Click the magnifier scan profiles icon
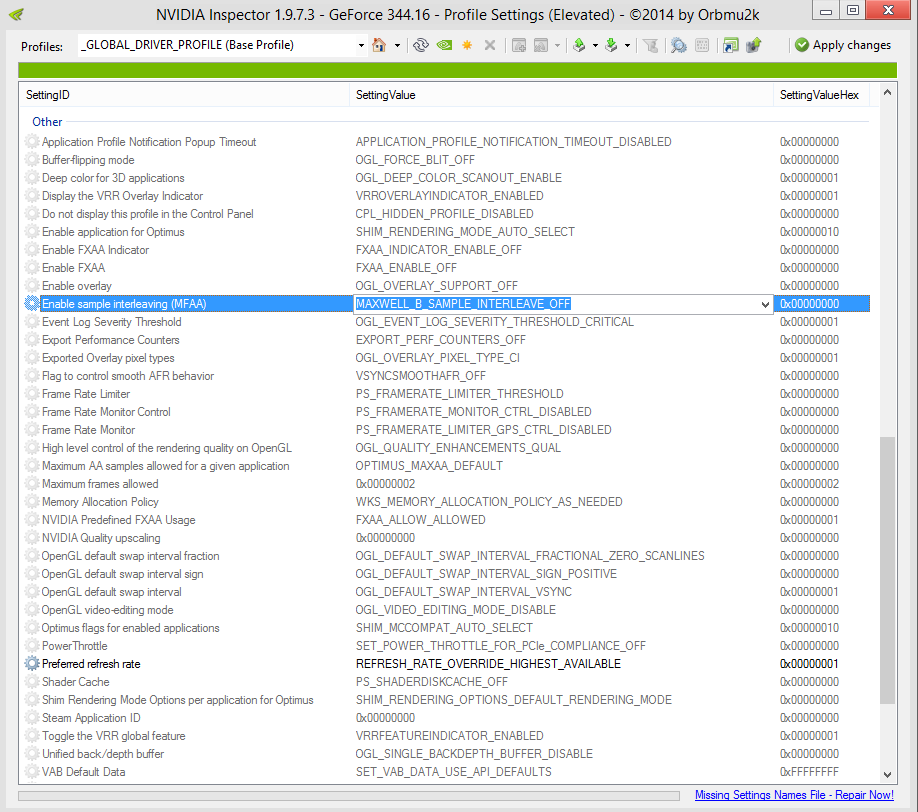This screenshot has height=812, width=918. [679, 45]
